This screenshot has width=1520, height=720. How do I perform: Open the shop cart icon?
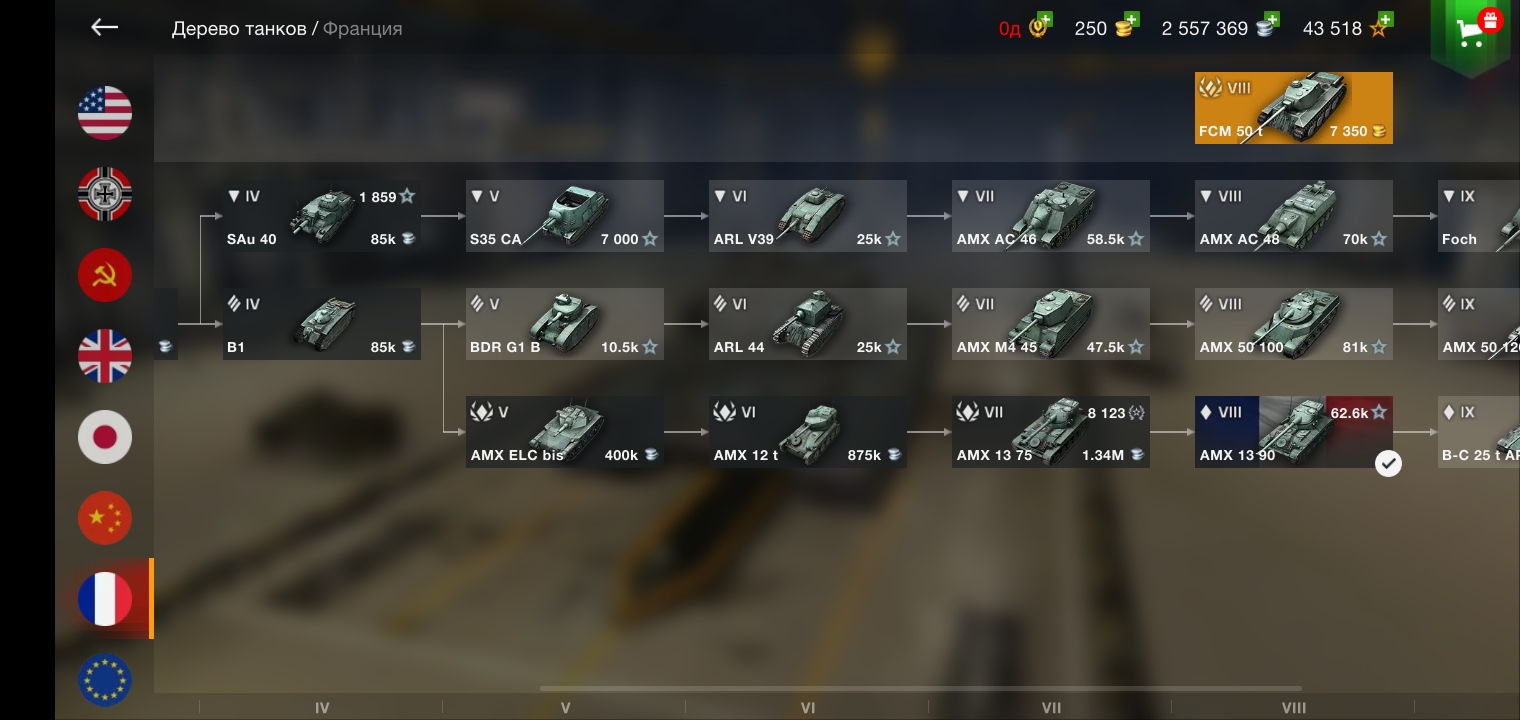point(1469,33)
